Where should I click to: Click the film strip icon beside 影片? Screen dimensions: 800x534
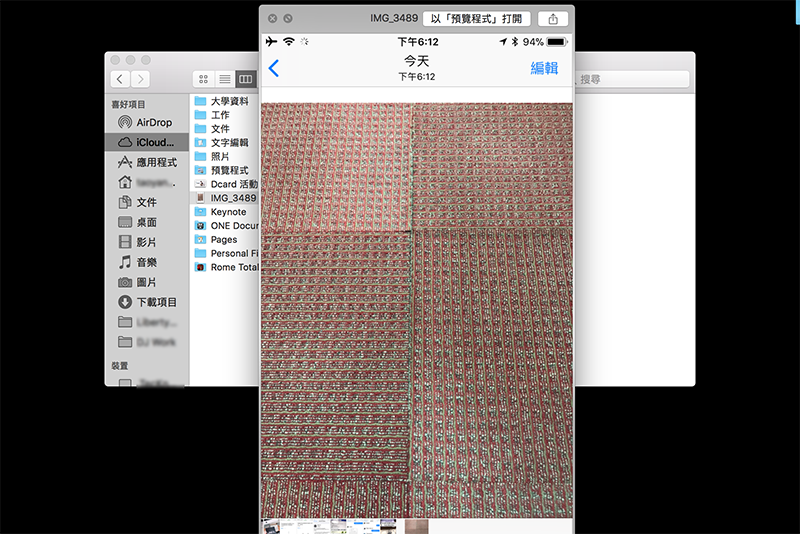pos(125,242)
